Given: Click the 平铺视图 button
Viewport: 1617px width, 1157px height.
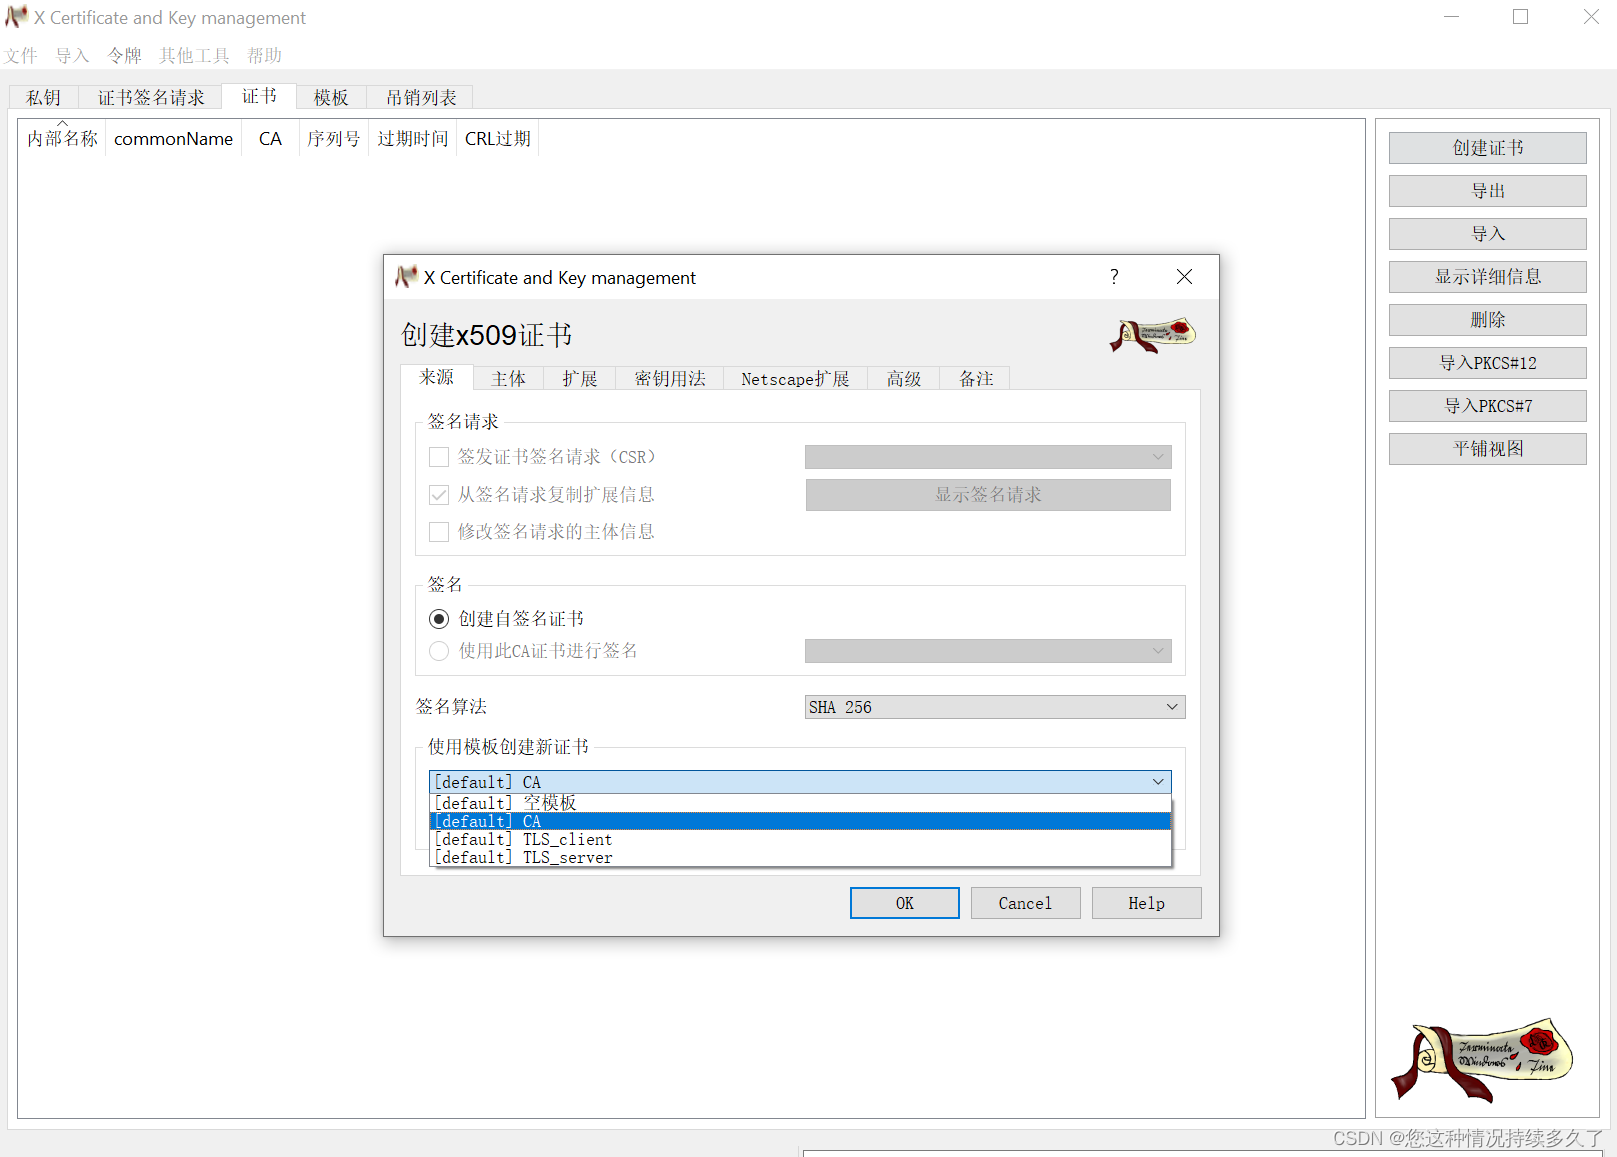Looking at the screenshot, I should (x=1487, y=448).
